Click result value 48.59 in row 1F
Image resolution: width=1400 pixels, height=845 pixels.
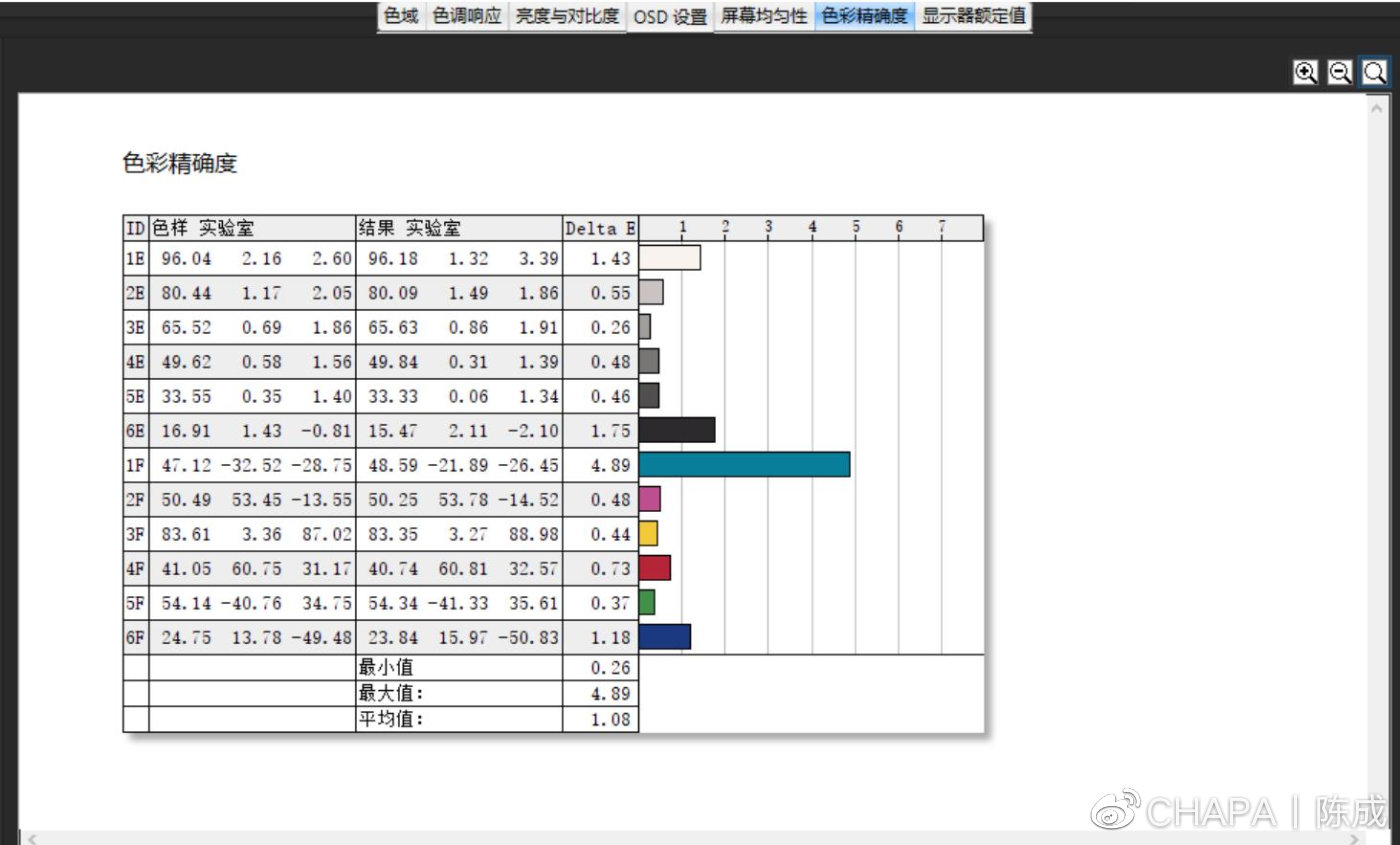[393, 466]
